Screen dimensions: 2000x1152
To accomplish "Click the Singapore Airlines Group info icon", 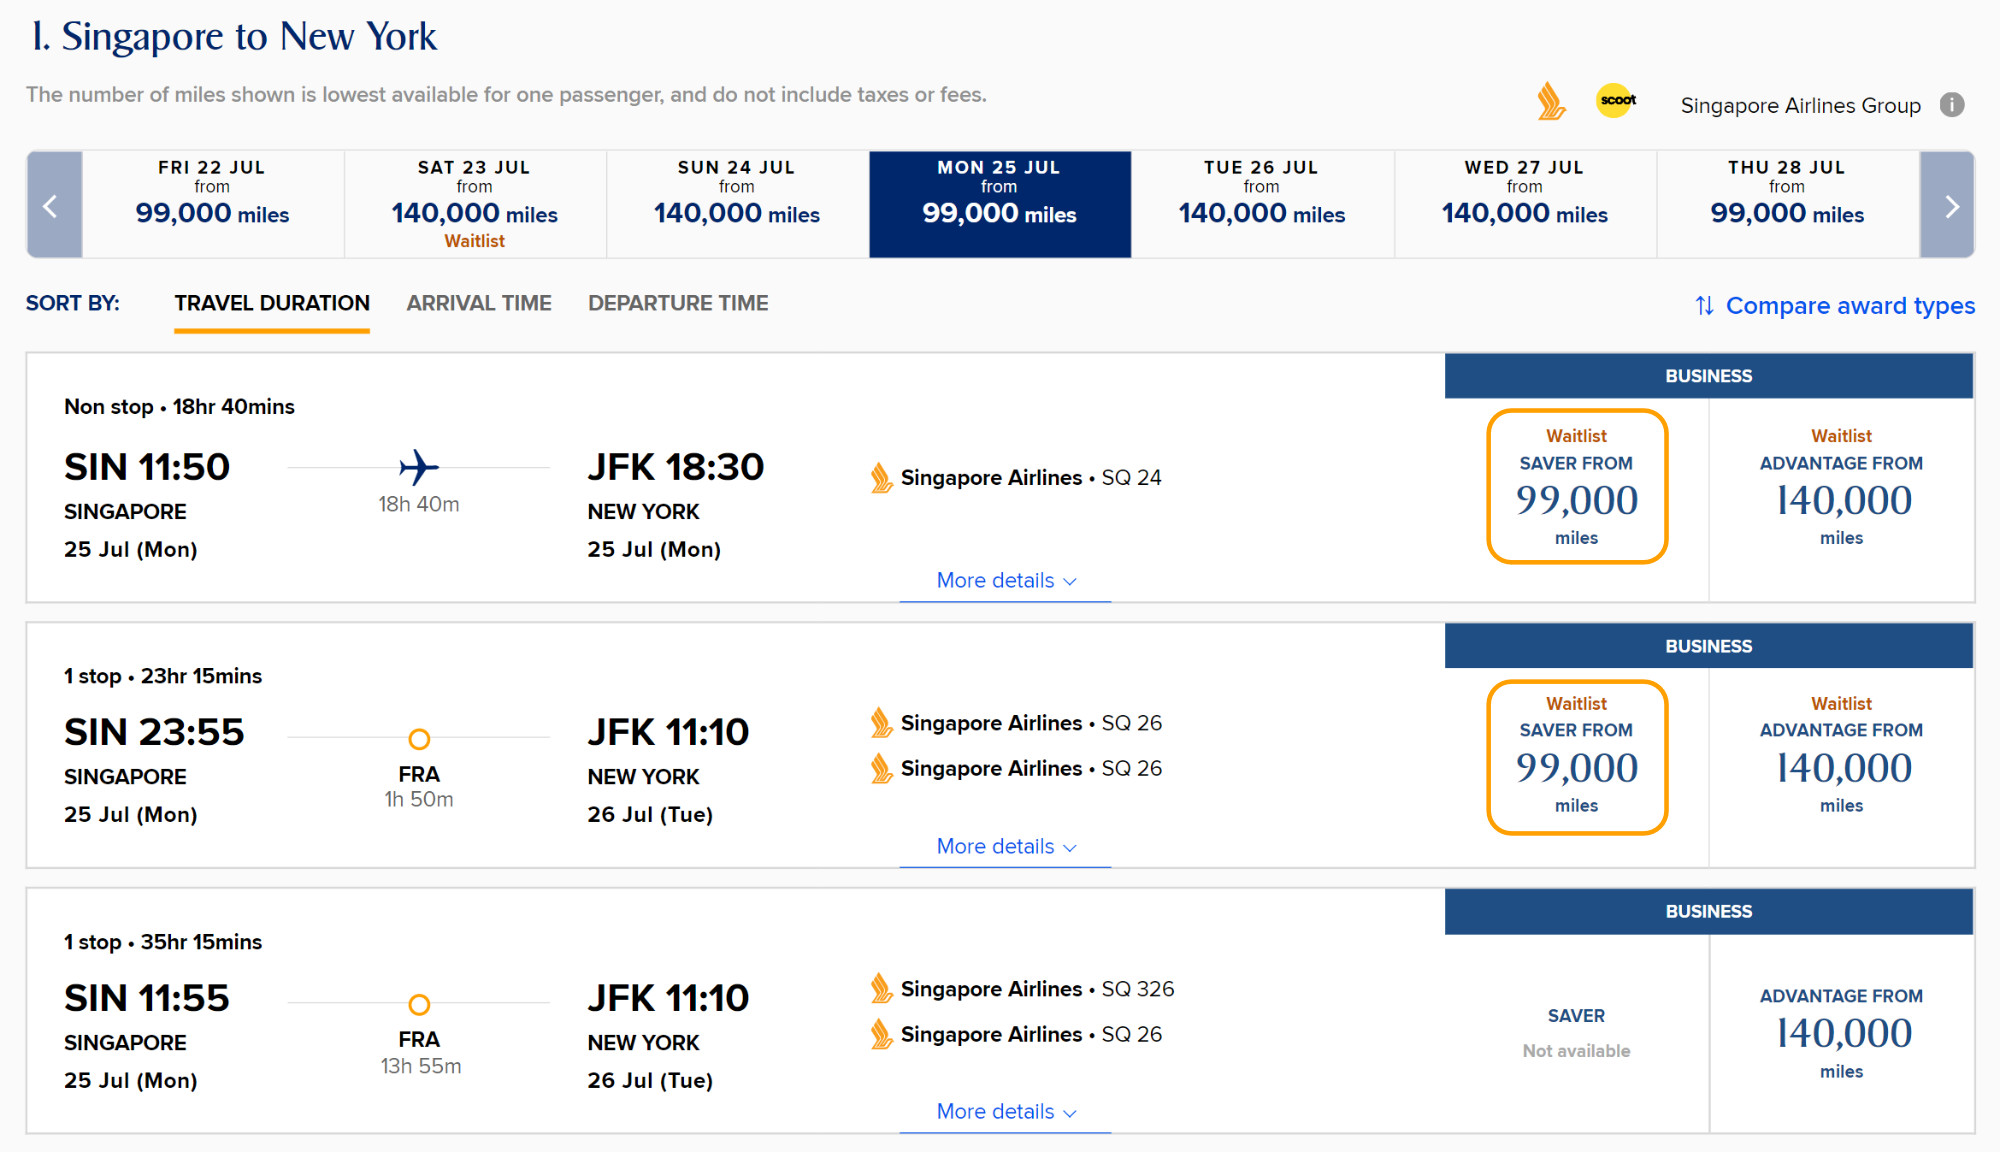I will point(1951,105).
